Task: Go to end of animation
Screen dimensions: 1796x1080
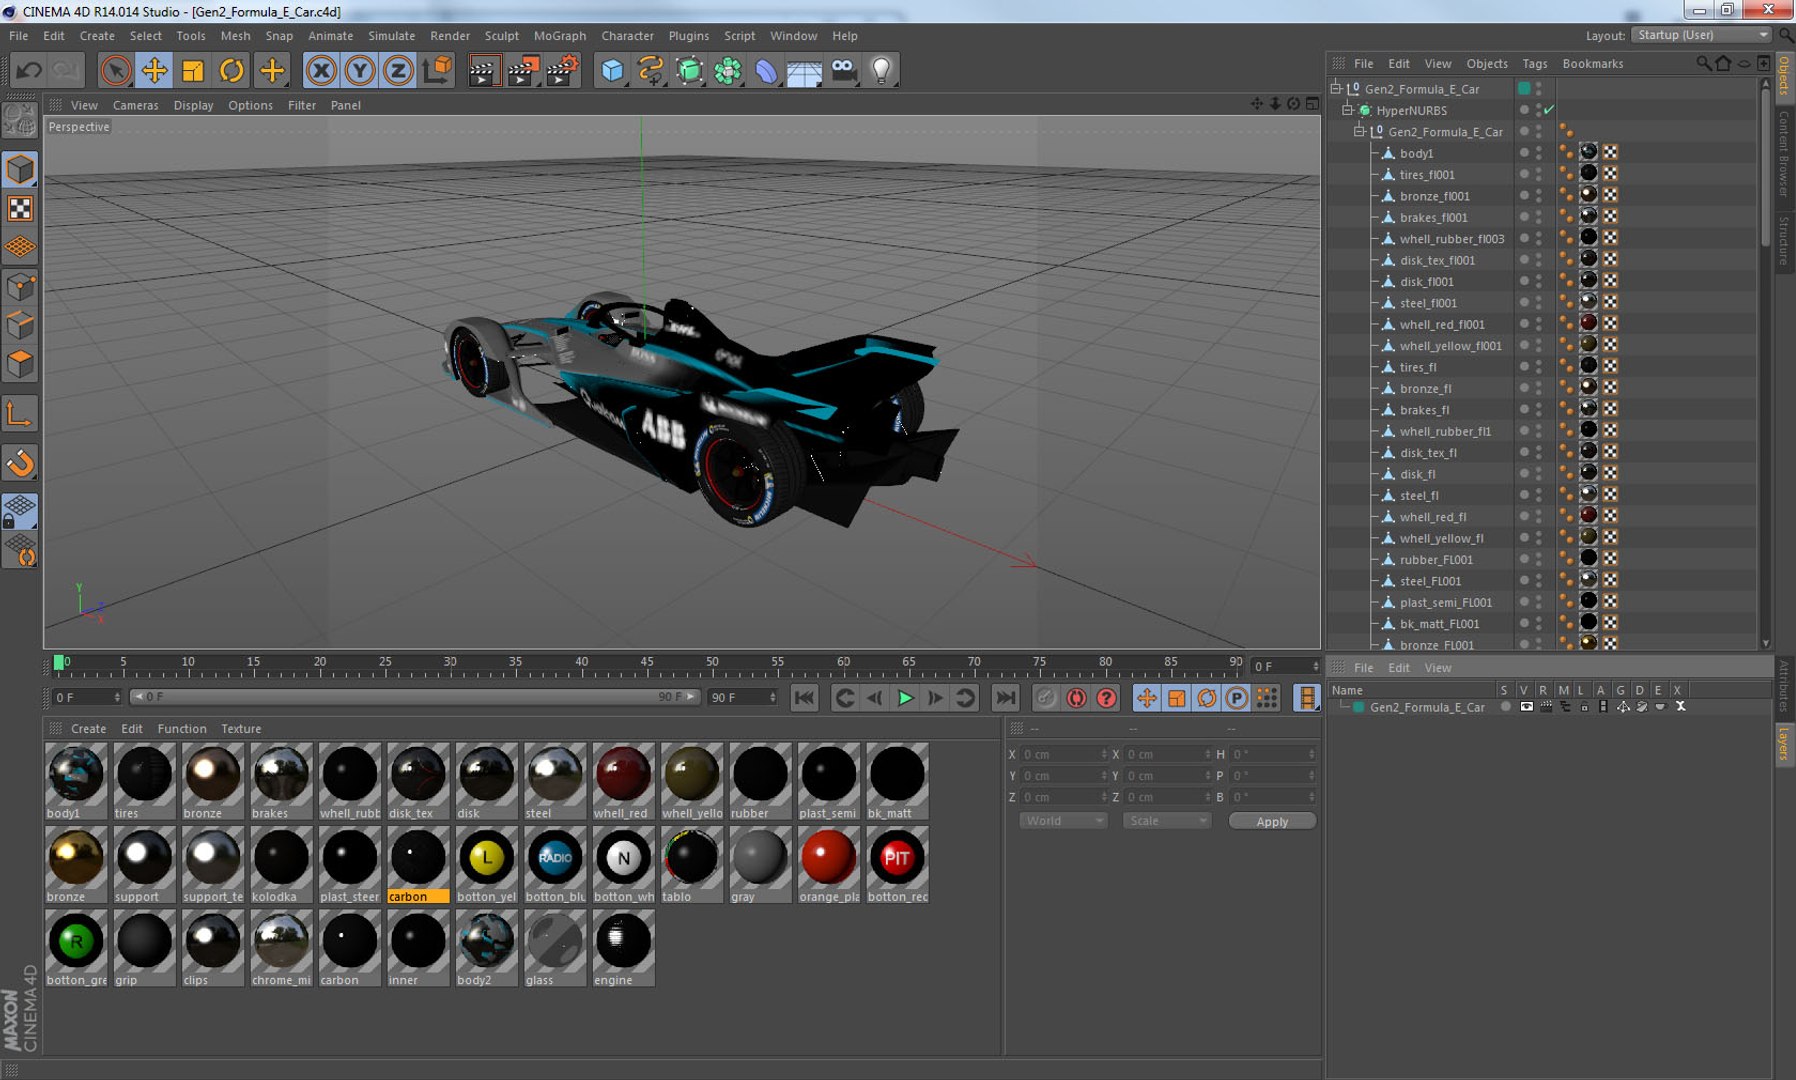Action: coord(1006,698)
